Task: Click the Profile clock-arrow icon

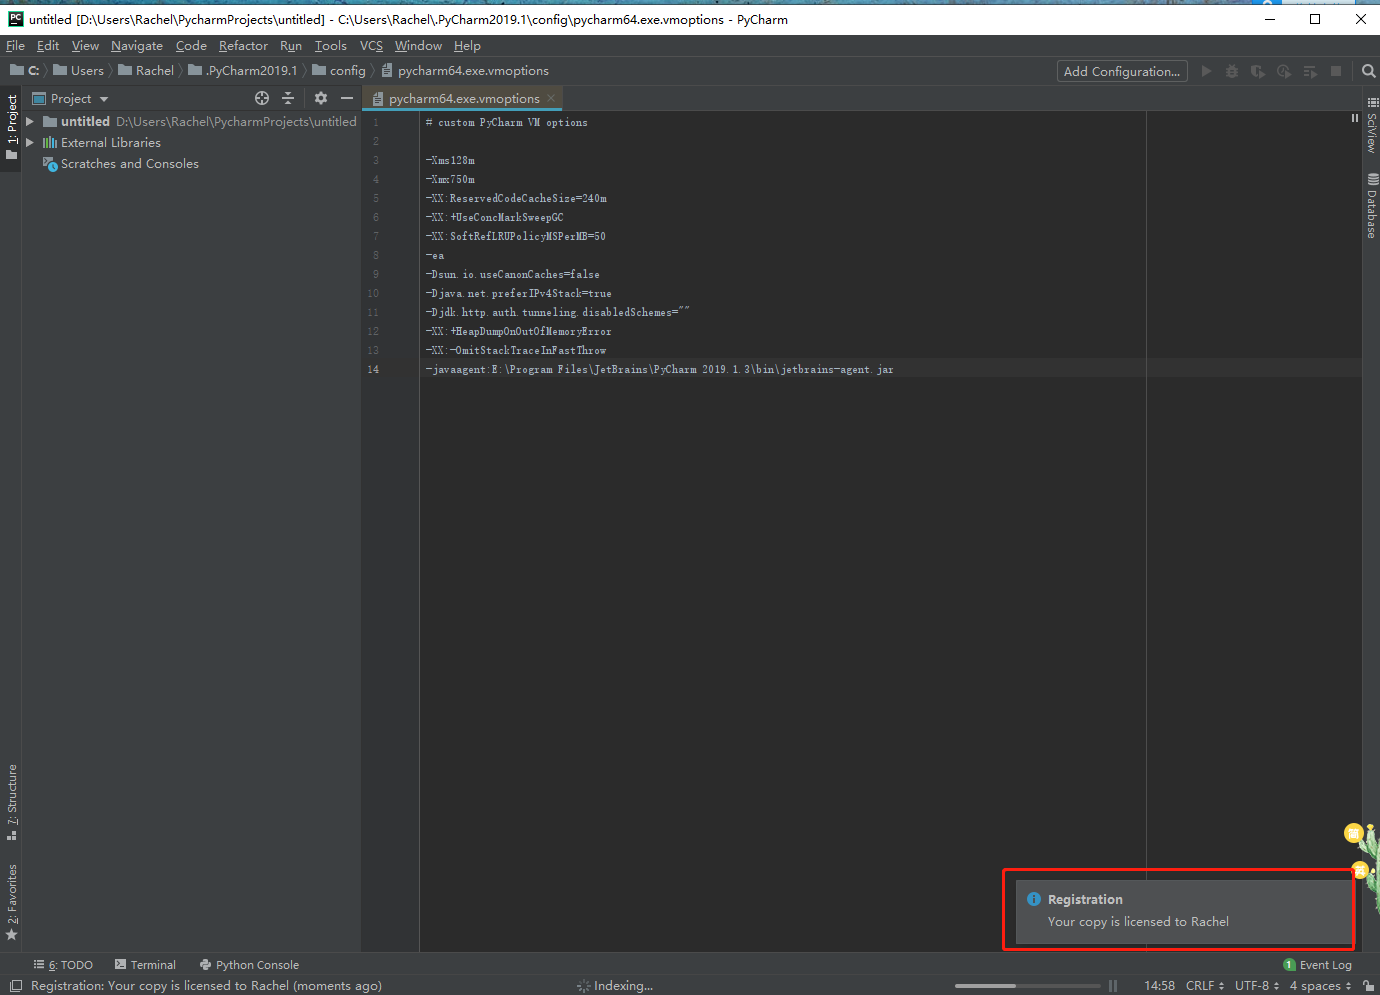Action: pos(1284,71)
